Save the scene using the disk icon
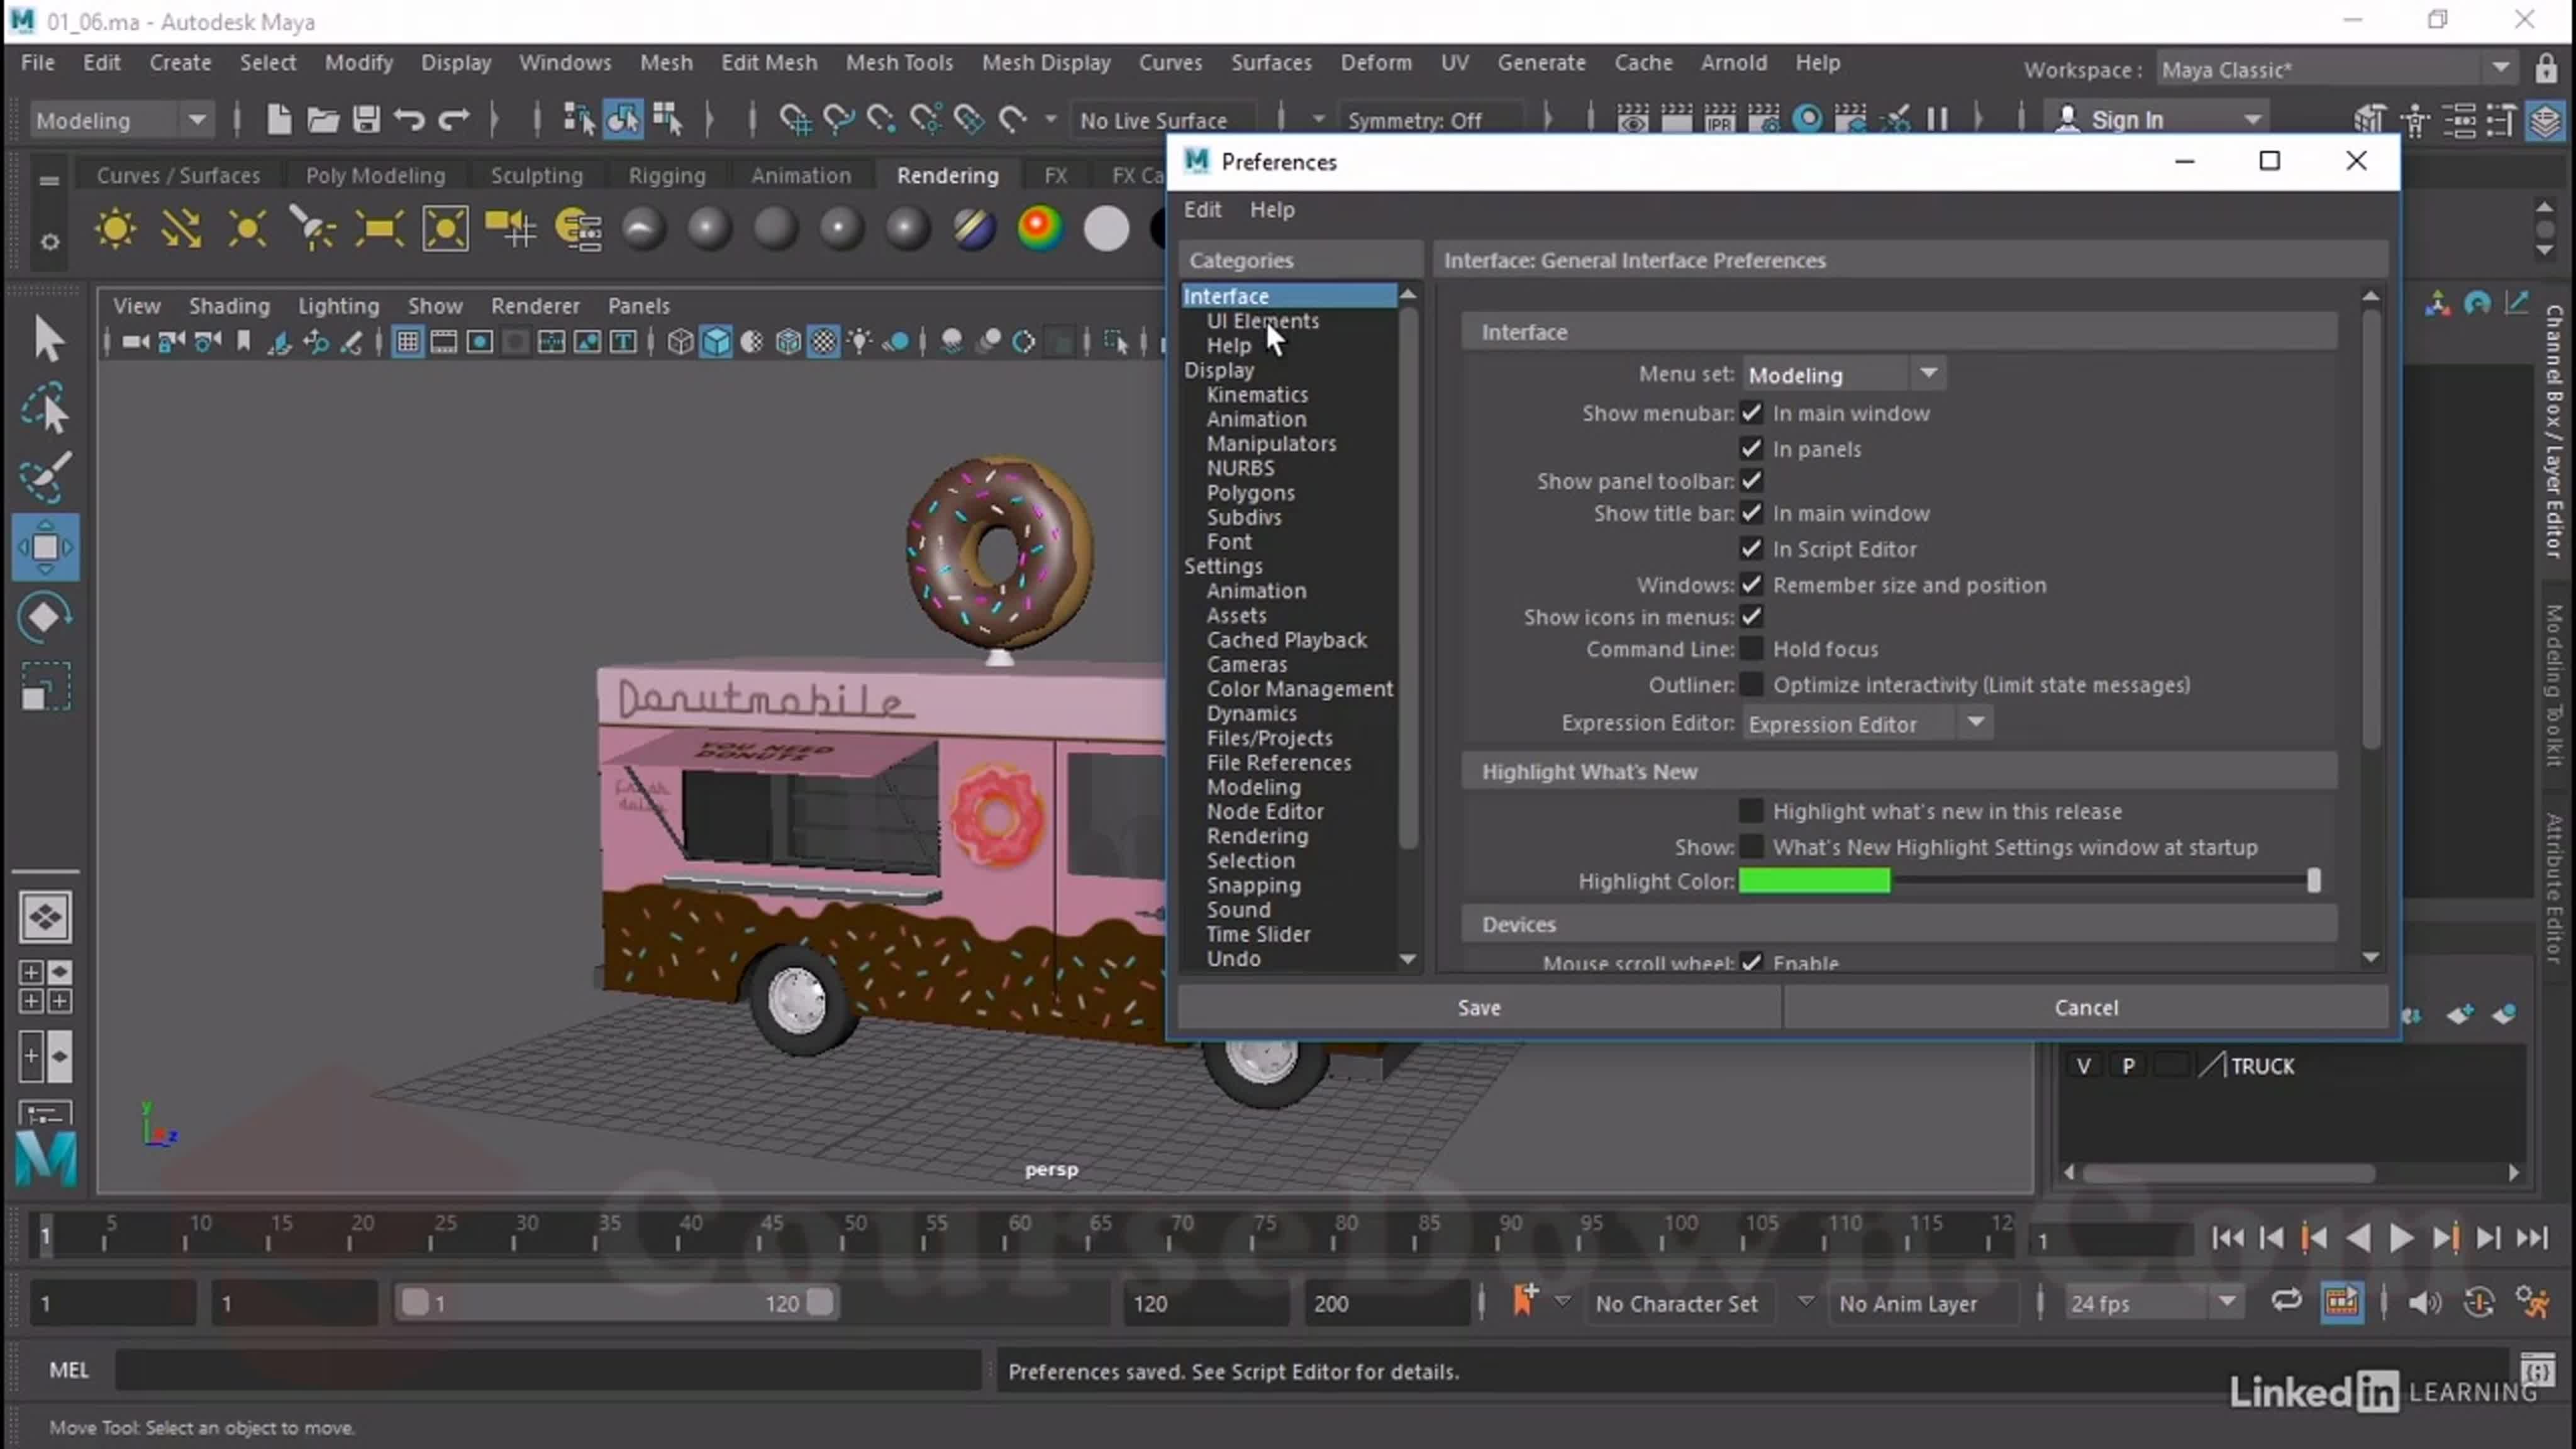 pos(366,120)
